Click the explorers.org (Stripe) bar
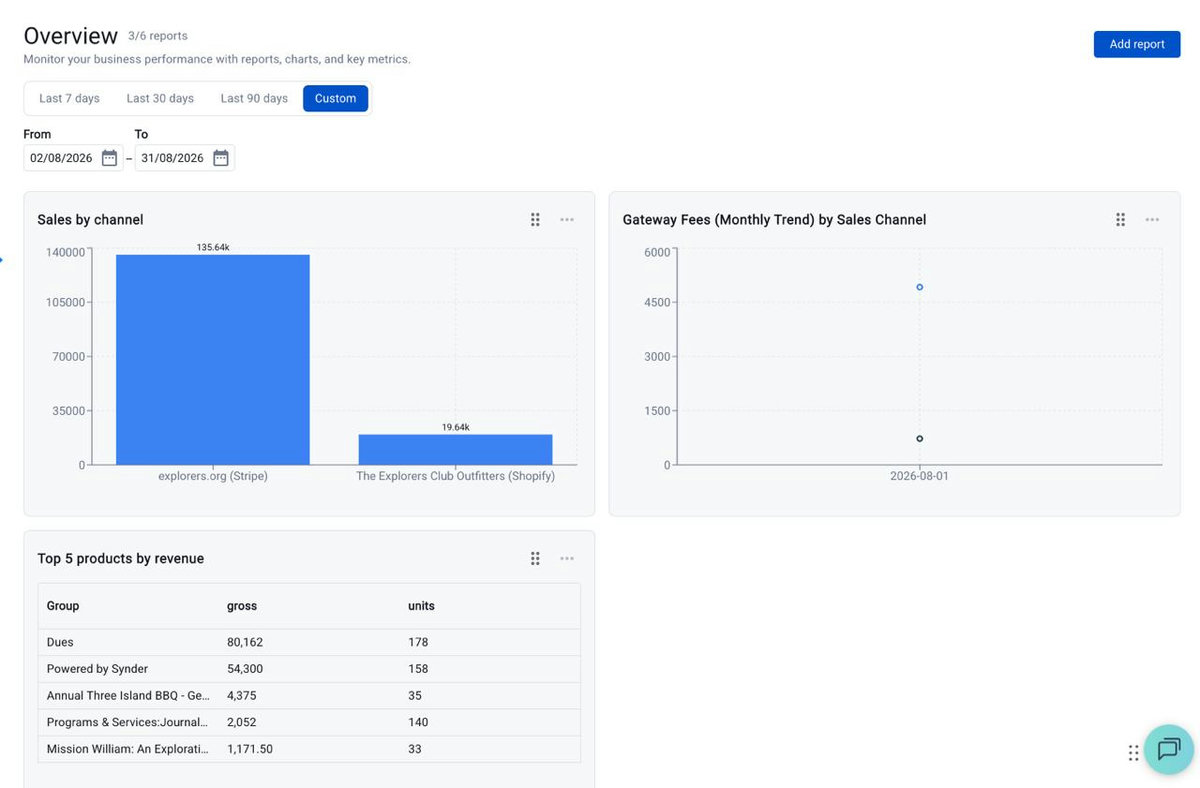 pos(213,360)
